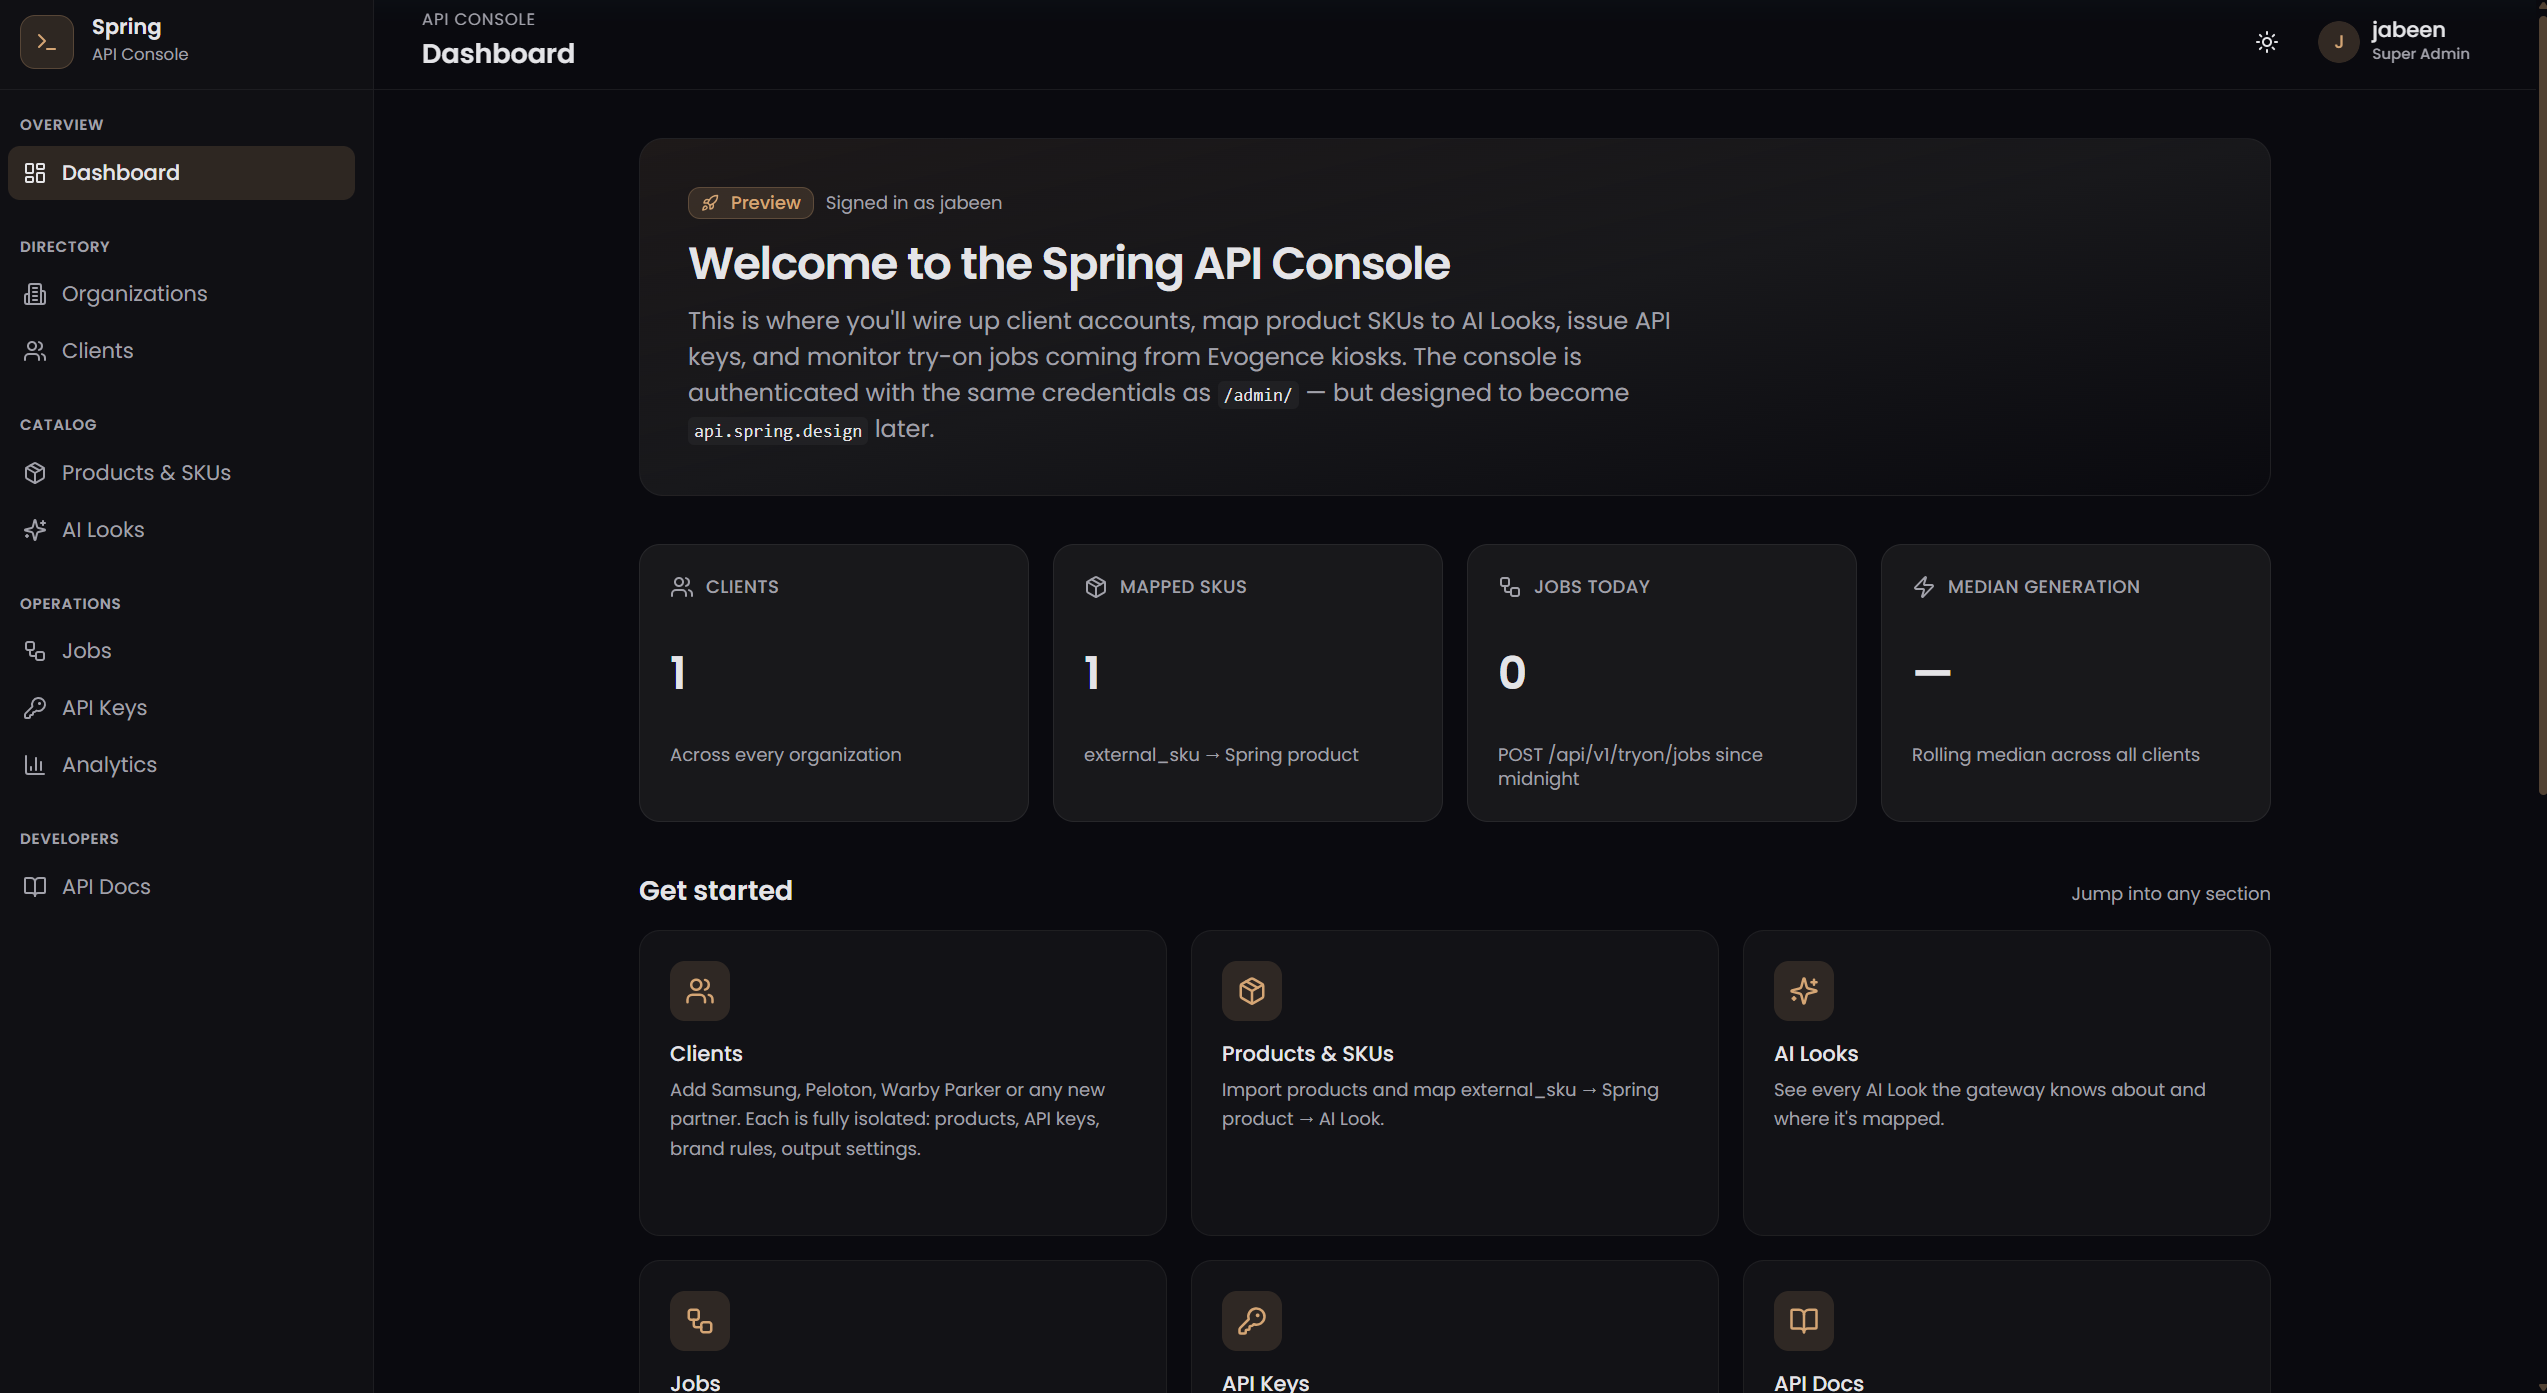Click the Products & SKUs box icon in sidebar

[x=35, y=473]
